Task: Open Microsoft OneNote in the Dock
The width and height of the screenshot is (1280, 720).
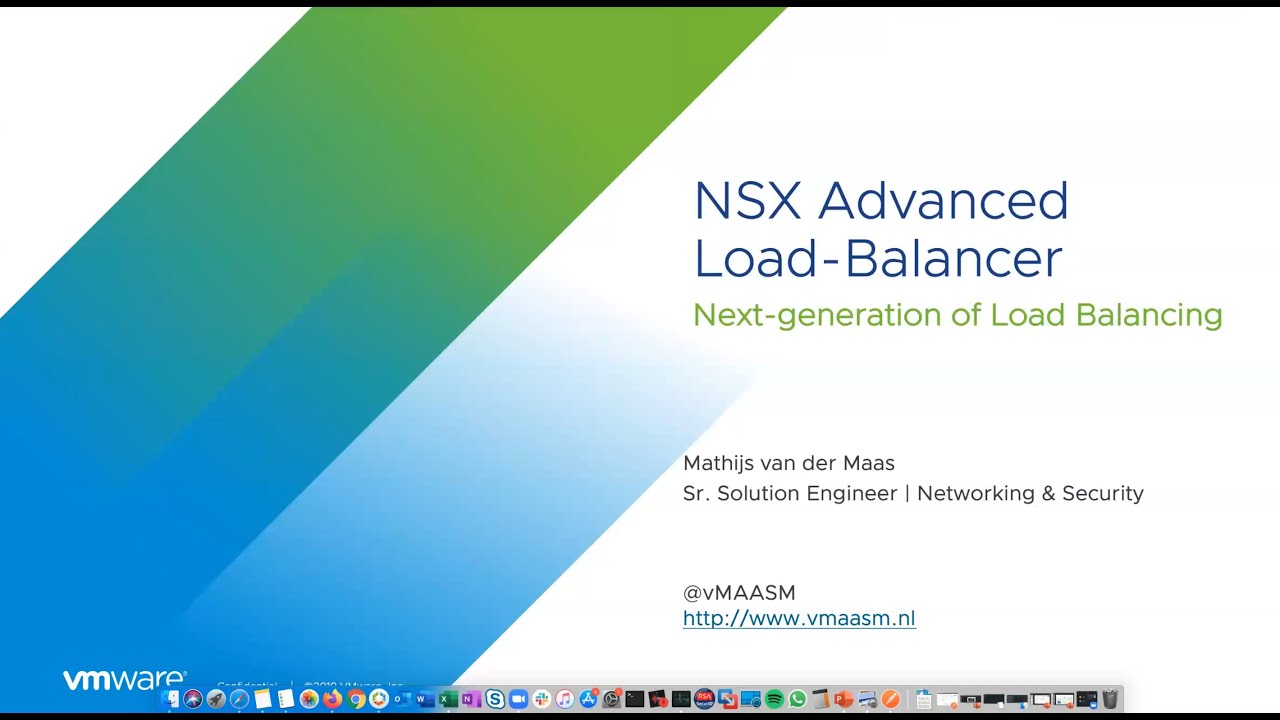Action: [471, 699]
